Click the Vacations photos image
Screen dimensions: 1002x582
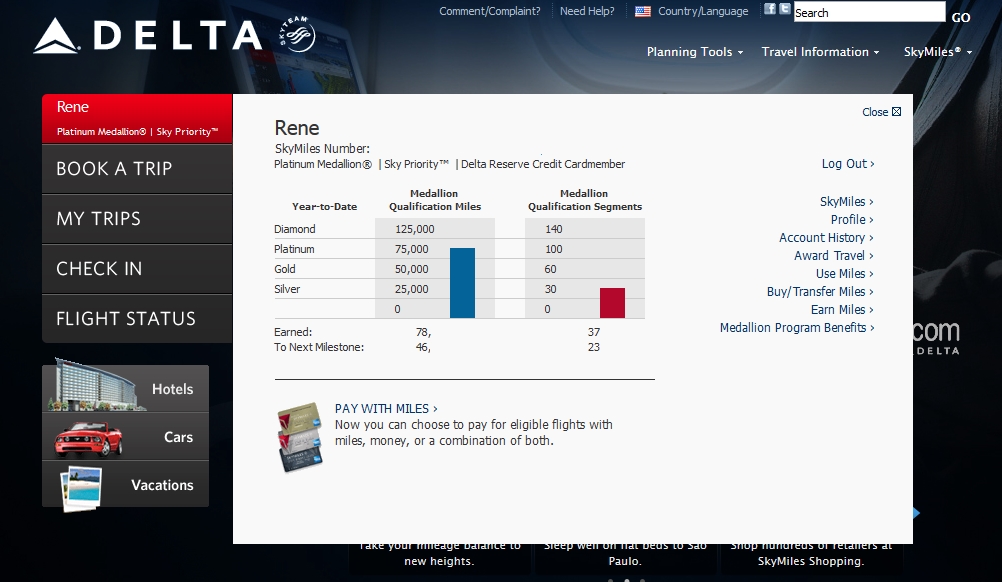(x=82, y=487)
